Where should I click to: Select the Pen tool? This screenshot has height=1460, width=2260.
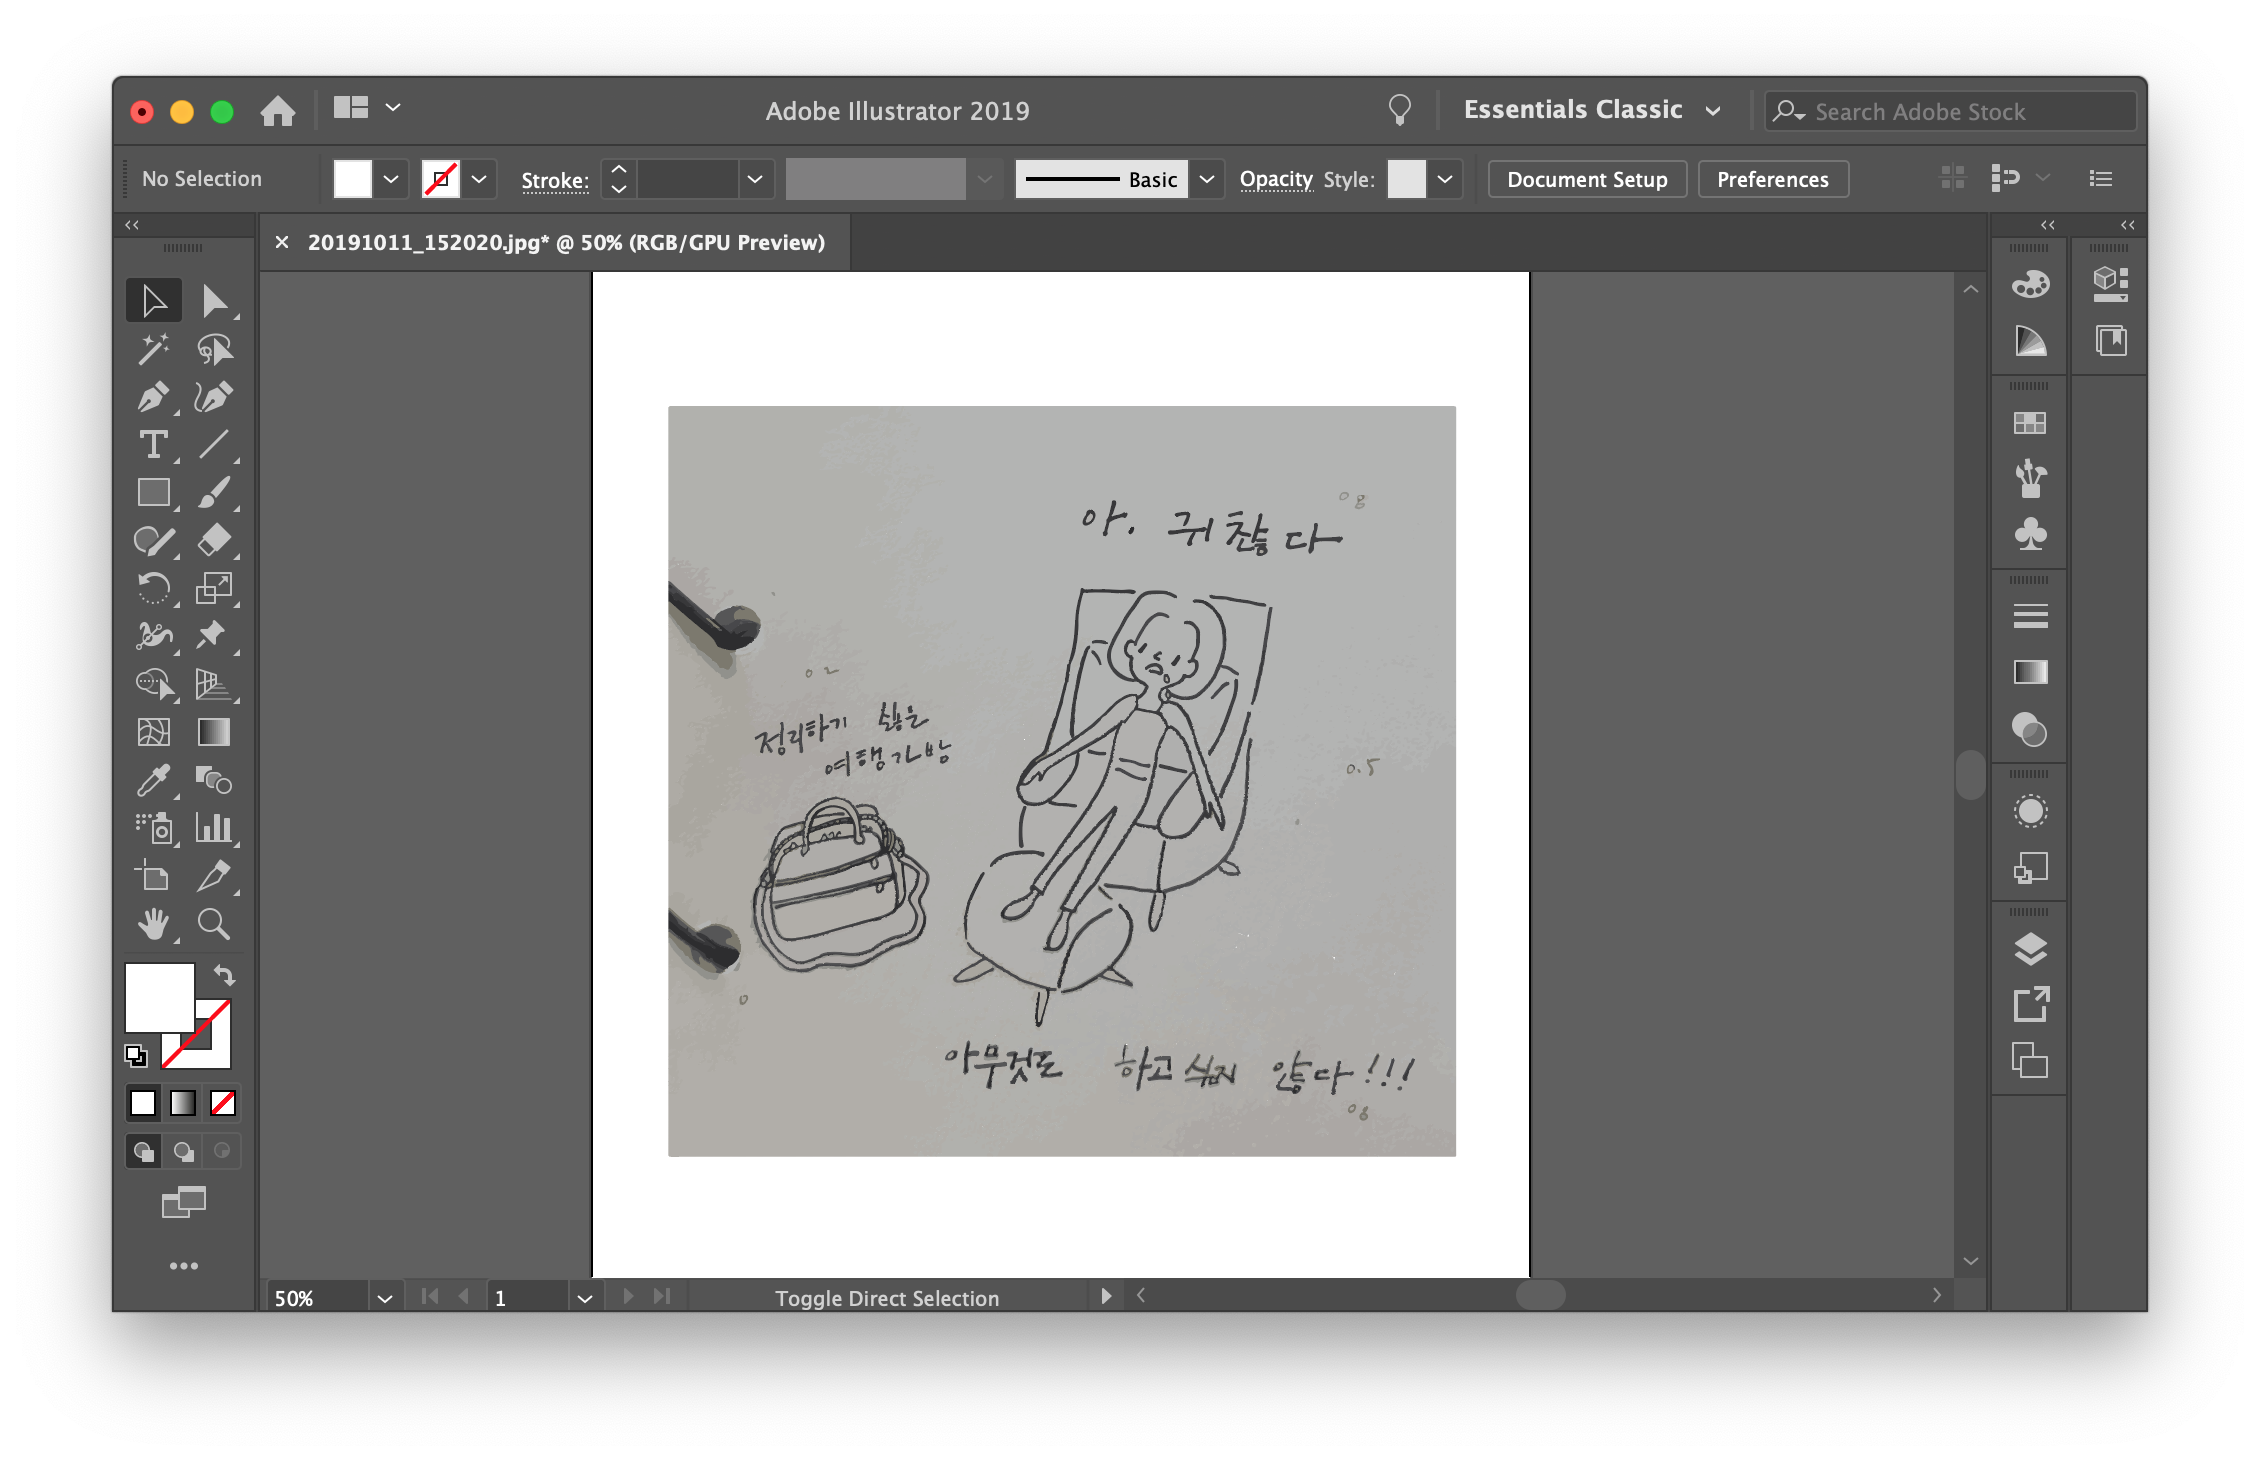[153, 397]
